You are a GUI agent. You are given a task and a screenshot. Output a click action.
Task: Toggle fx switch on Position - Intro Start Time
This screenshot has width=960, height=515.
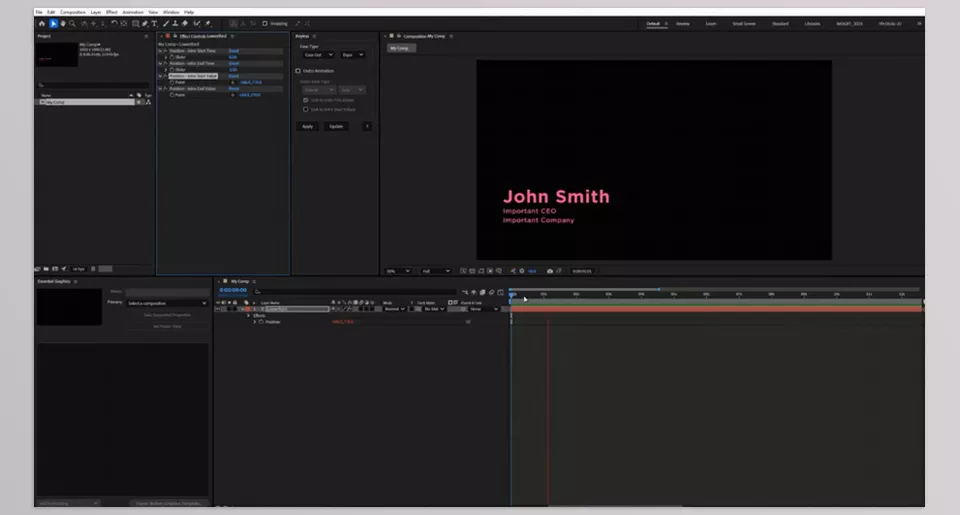pyautogui.click(x=165, y=51)
